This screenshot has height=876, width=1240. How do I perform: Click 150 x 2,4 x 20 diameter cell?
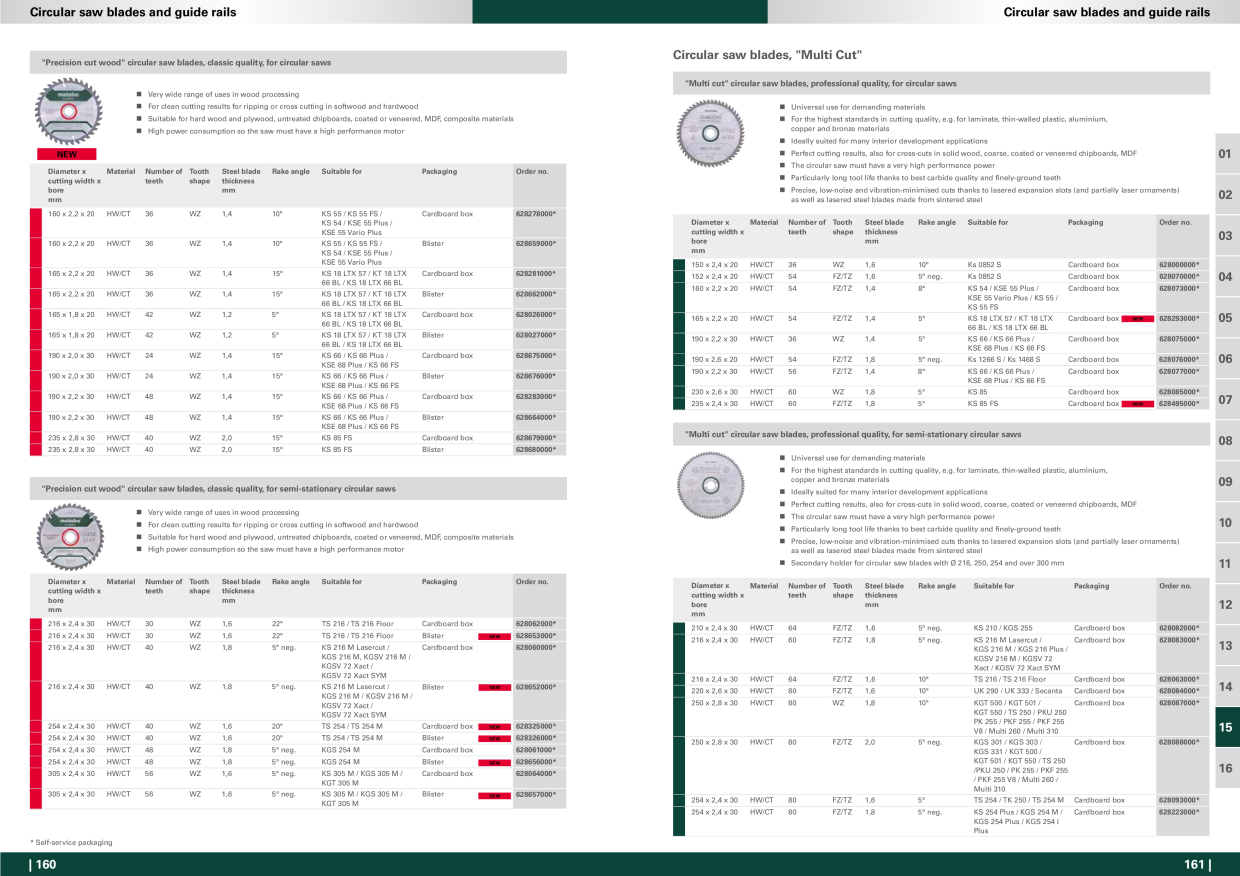pyautogui.click(x=714, y=264)
